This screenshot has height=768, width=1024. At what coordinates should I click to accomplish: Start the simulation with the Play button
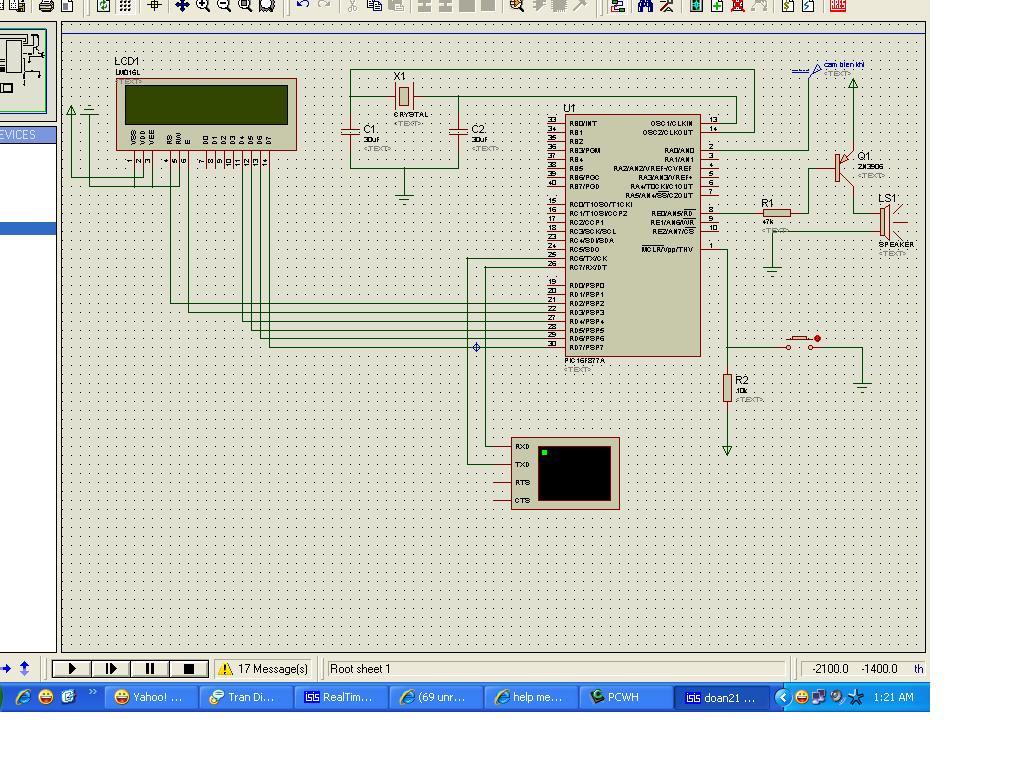[72, 669]
